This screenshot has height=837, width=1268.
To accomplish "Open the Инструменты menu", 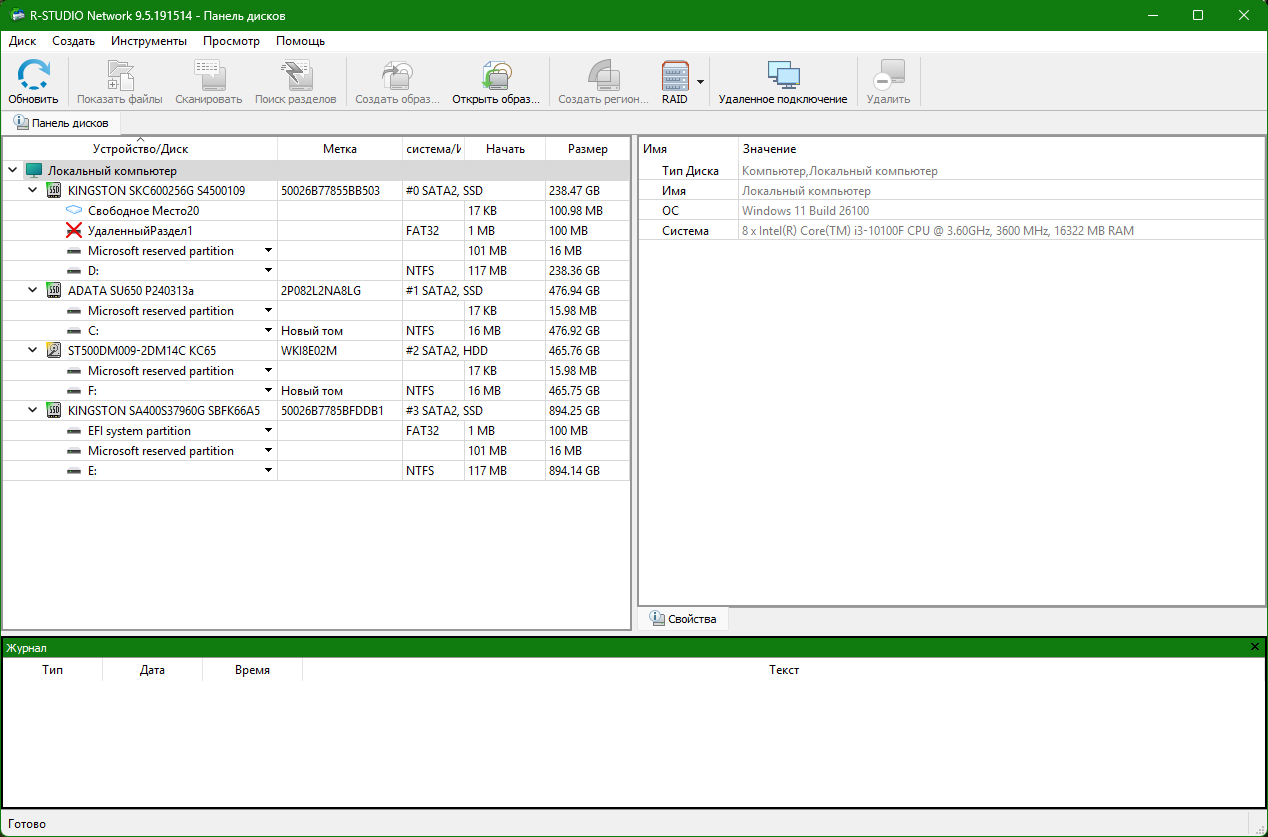I will point(149,41).
